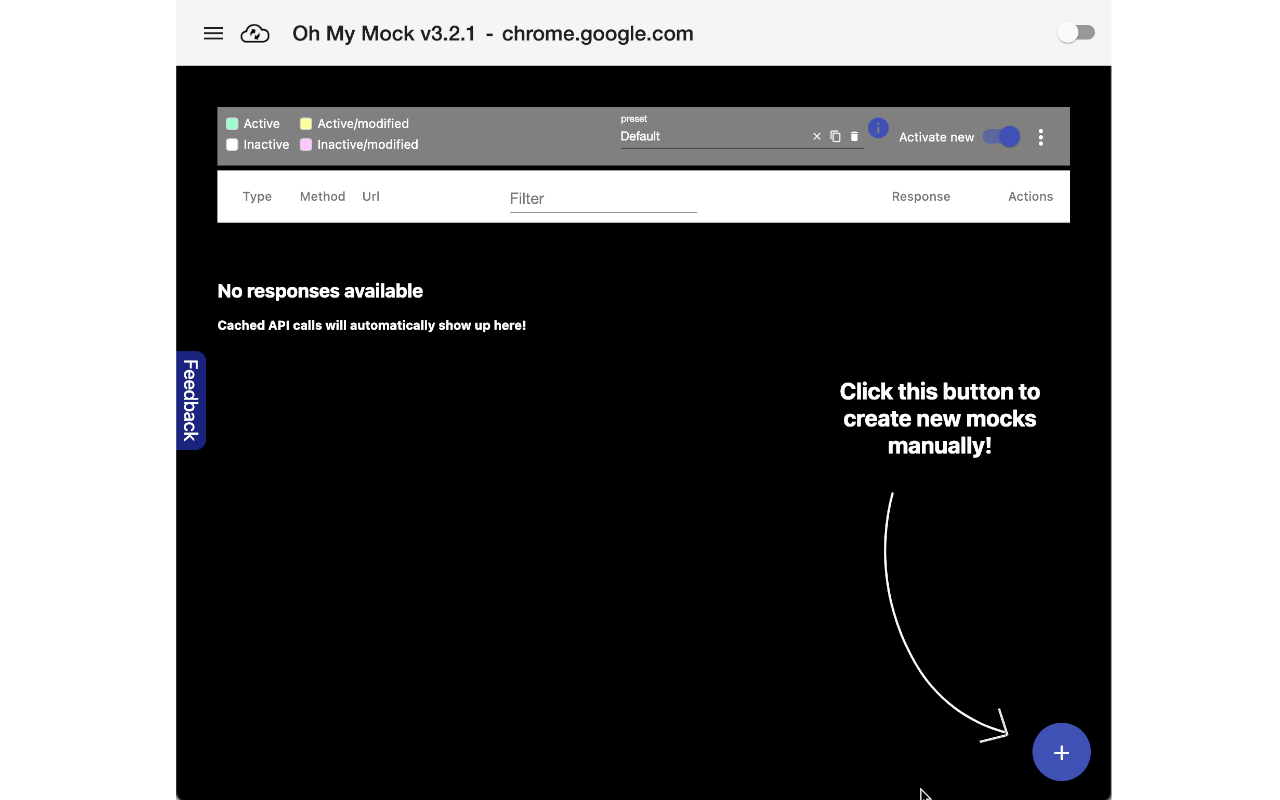Open the Feedback side tab
Screen dimensions: 1280x800
(191, 400)
